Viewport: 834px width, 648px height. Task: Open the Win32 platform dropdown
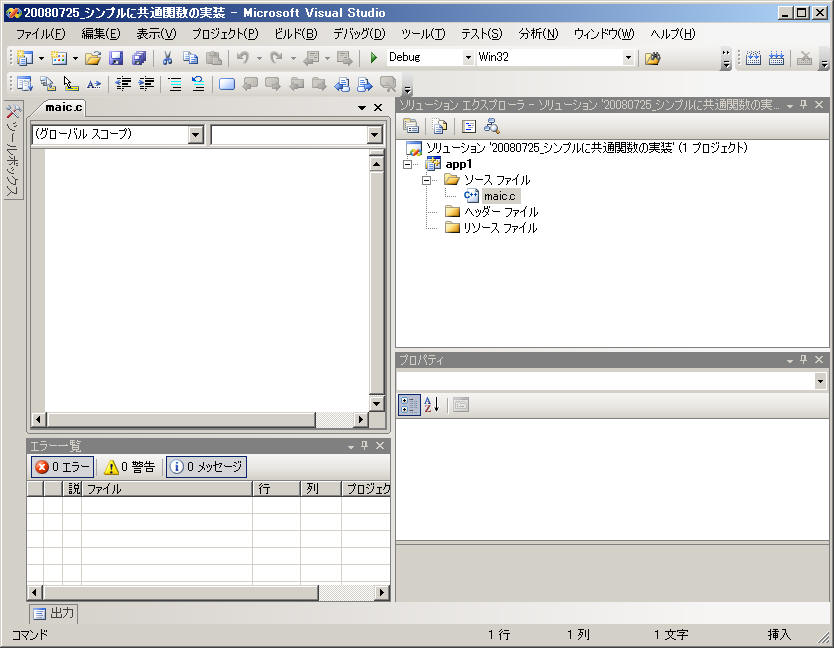pos(628,58)
